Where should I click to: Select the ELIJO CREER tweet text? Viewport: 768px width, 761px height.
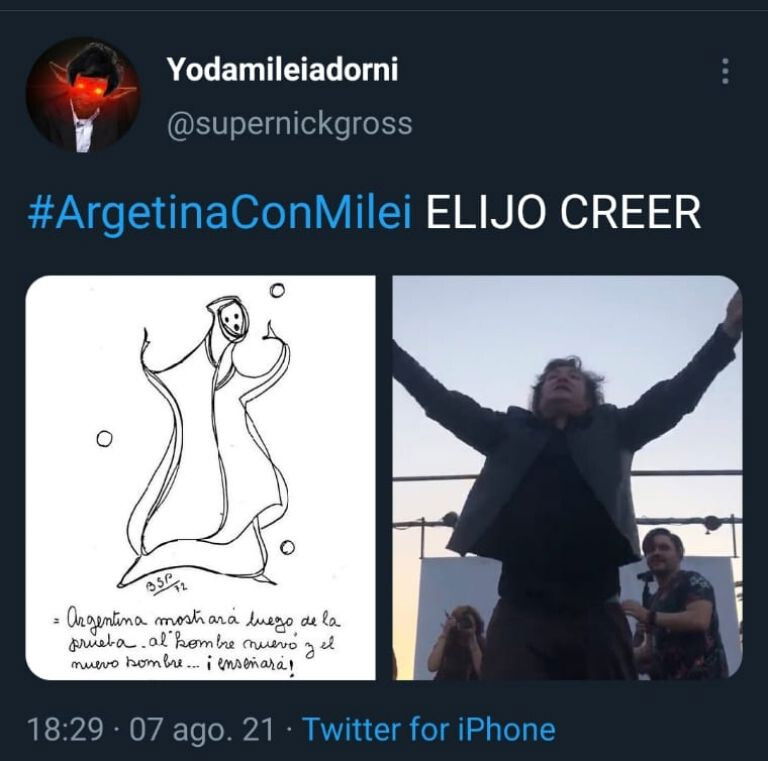(x=563, y=212)
